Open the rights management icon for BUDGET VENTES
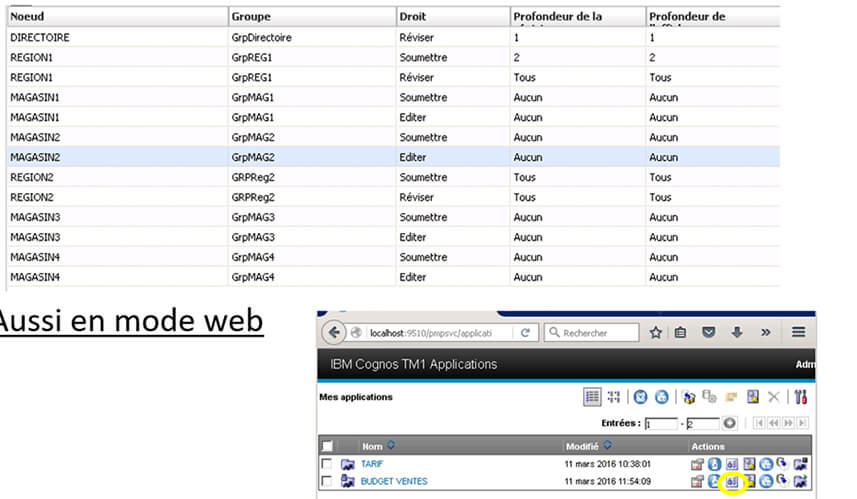This screenshot has height=499, width=857. click(x=732, y=482)
